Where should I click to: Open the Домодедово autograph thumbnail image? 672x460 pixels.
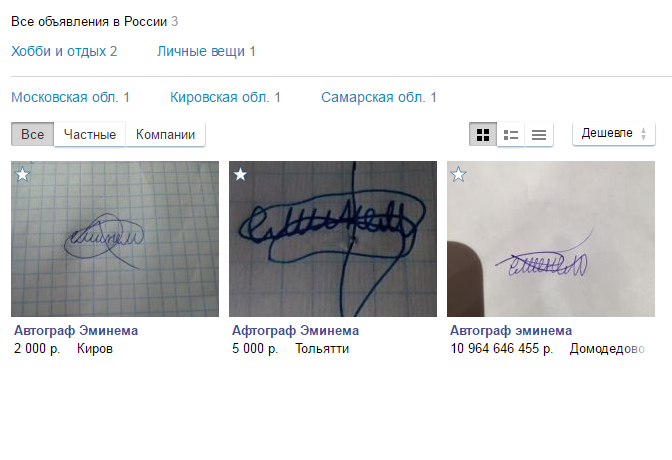click(551, 239)
